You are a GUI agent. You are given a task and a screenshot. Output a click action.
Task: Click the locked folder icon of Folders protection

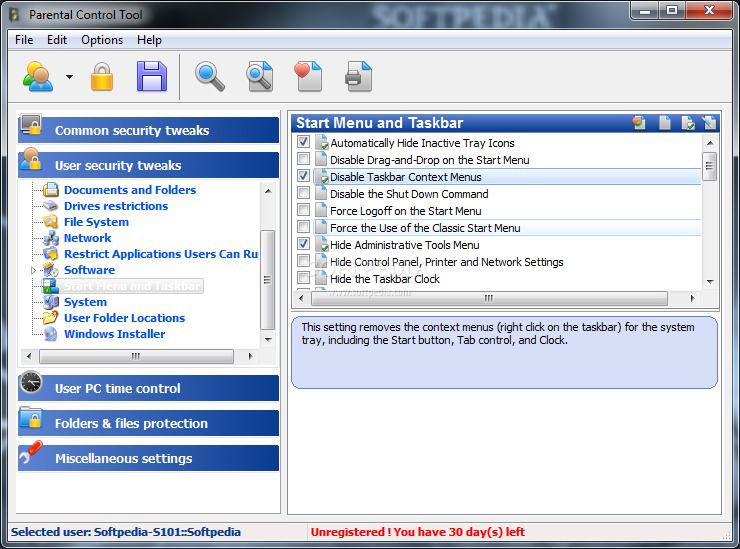point(32,418)
